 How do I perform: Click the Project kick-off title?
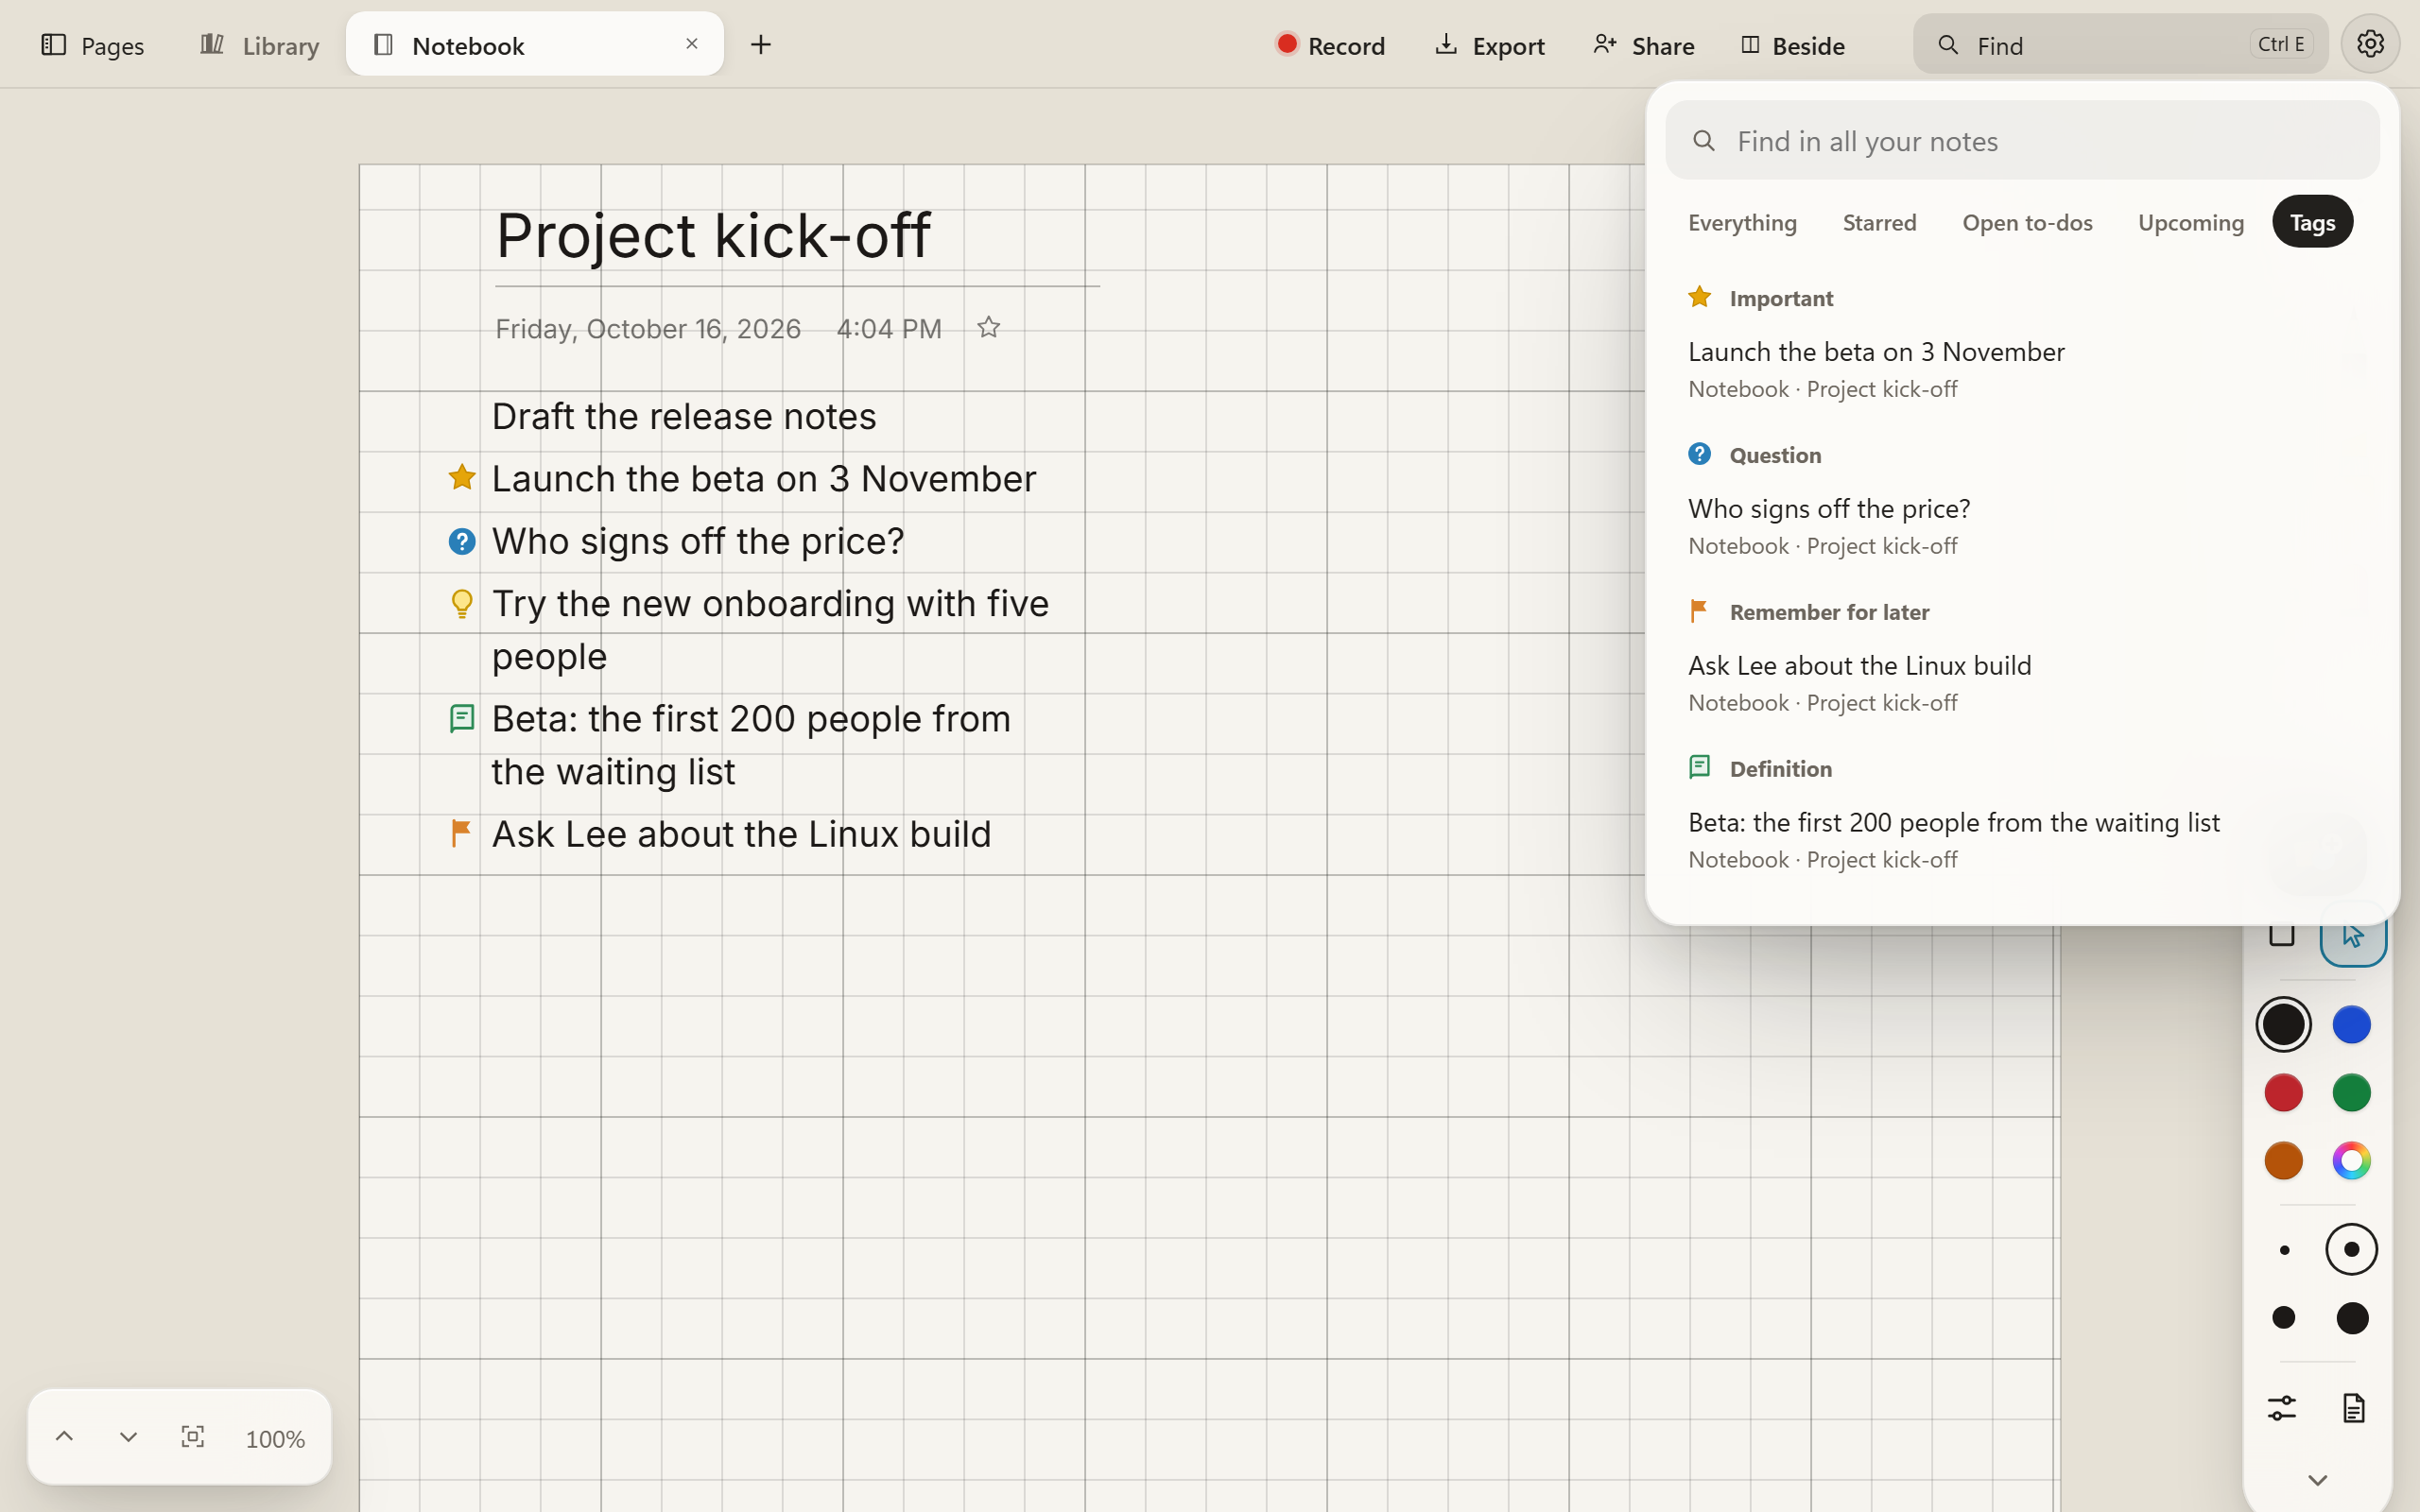[713, 236]
